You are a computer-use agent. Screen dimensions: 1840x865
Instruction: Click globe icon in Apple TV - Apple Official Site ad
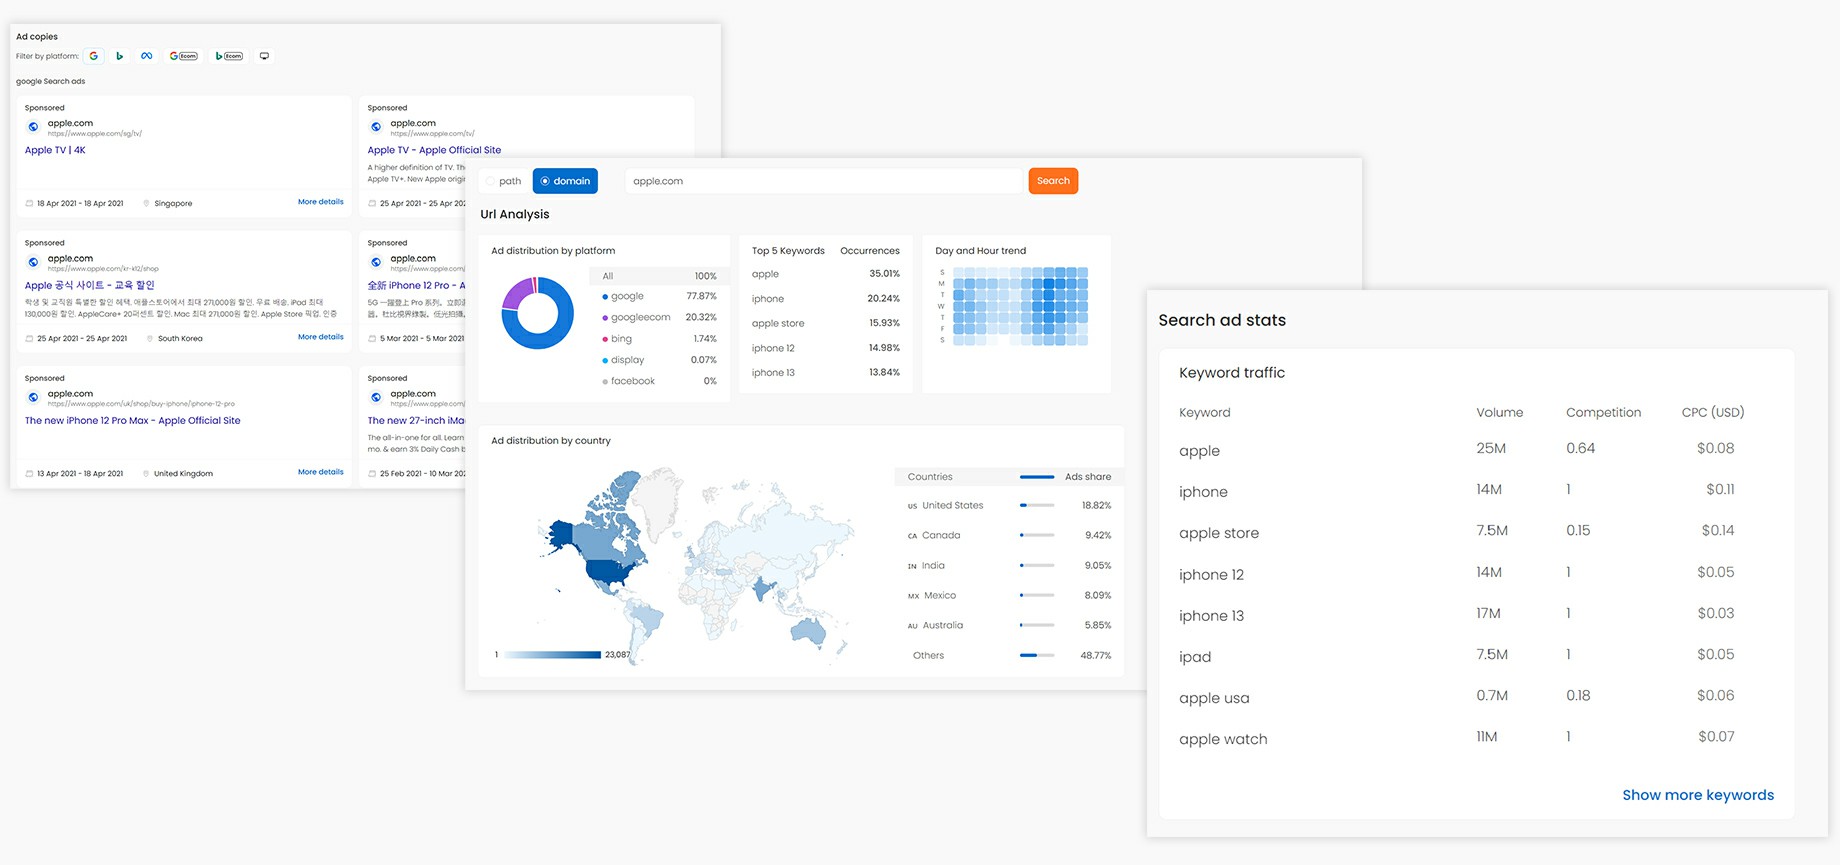tap(376, 127)
